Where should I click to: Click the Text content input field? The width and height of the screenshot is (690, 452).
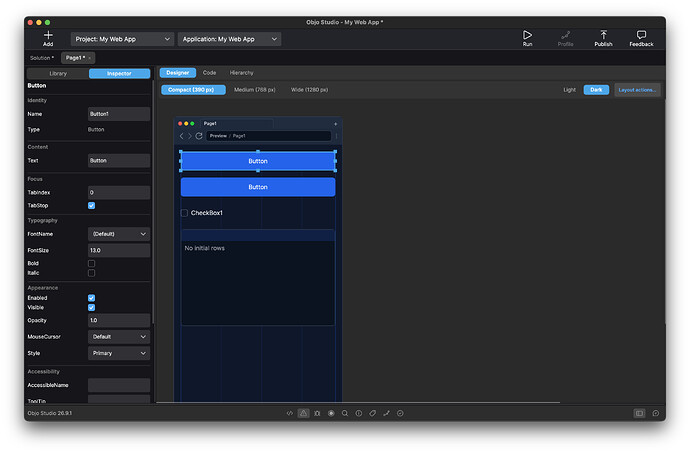pos(119,161)
